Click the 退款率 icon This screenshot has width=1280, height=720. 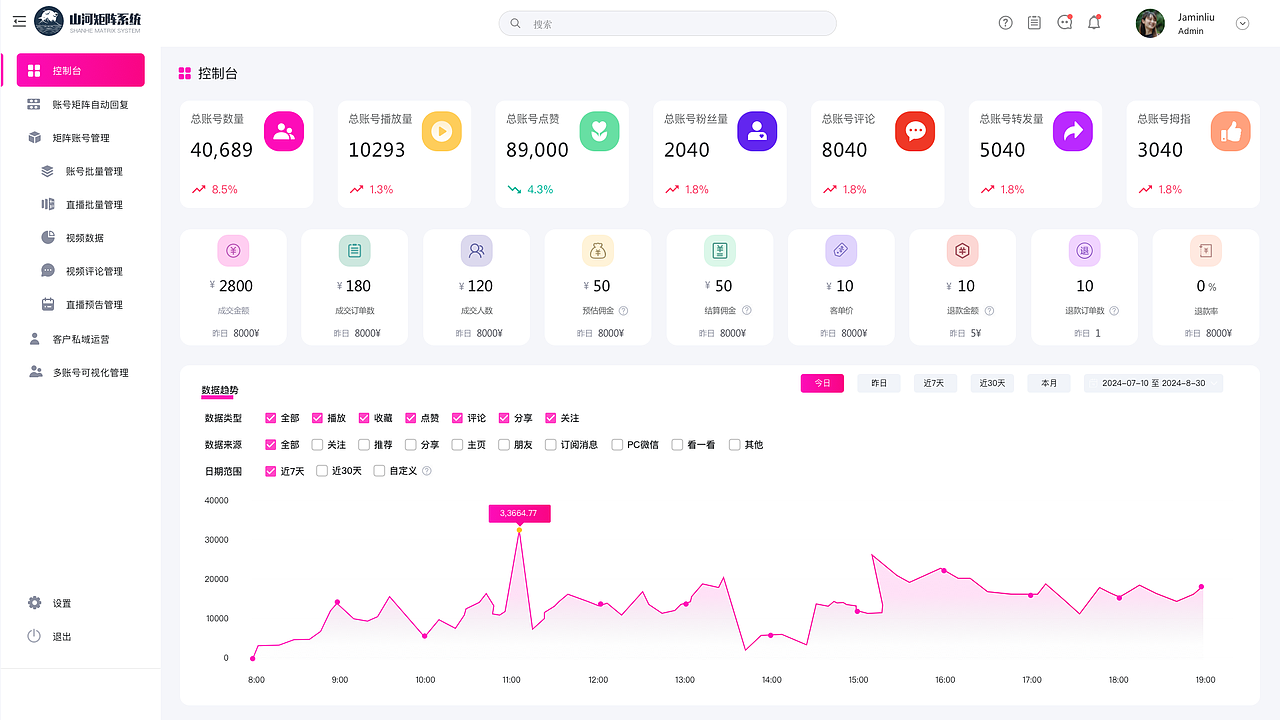(1206, 251)
